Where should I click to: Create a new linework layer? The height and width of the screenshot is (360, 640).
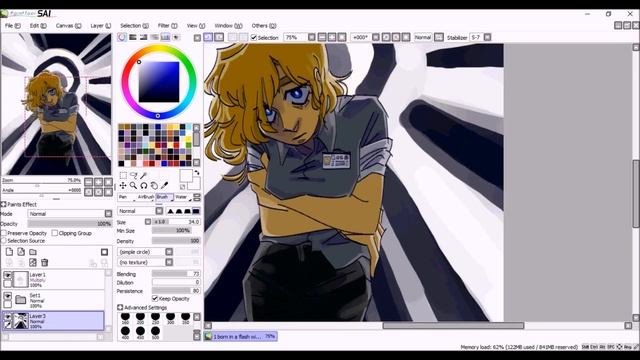21,252
